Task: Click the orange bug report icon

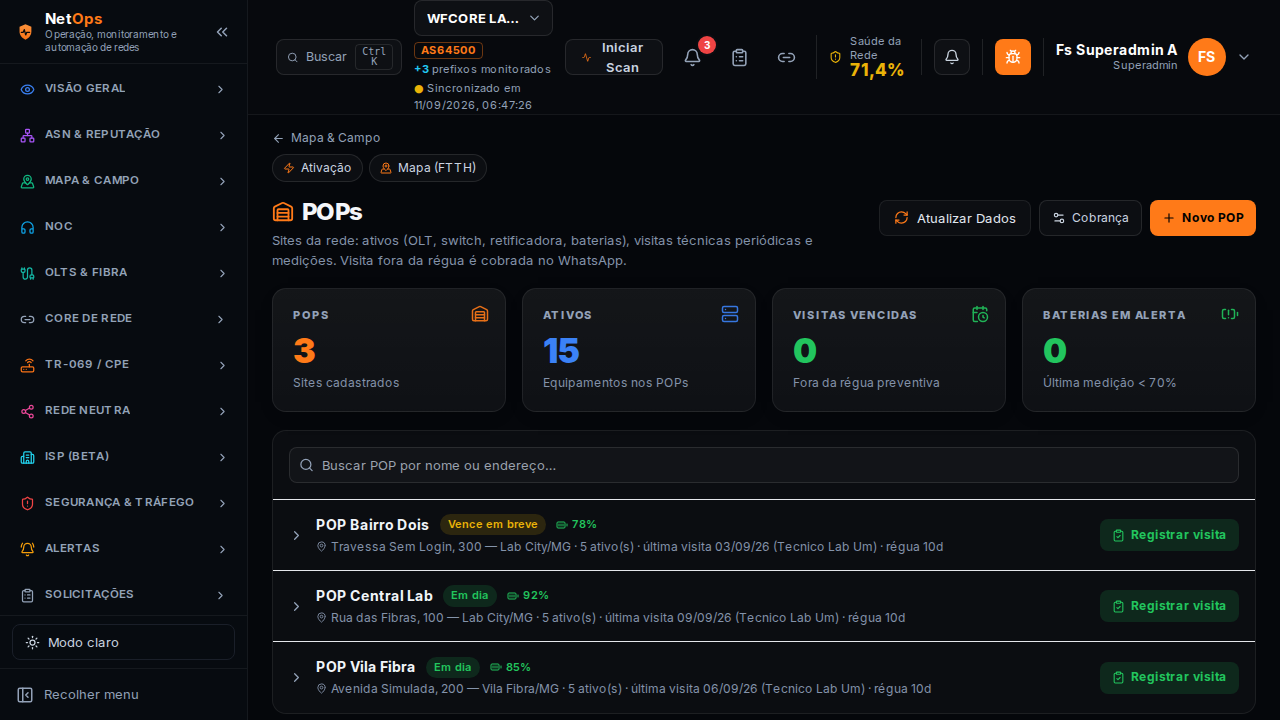Action: click(x=1013, y=57)
